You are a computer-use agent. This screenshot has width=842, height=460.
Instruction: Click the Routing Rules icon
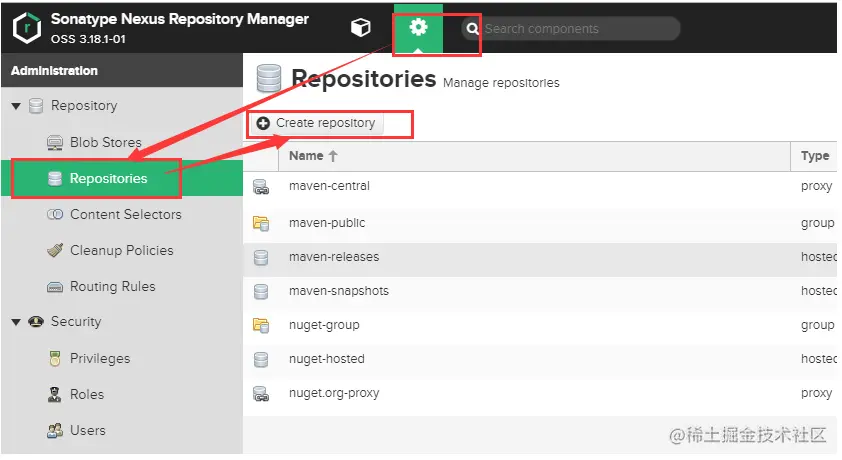(x=55, y=287)
